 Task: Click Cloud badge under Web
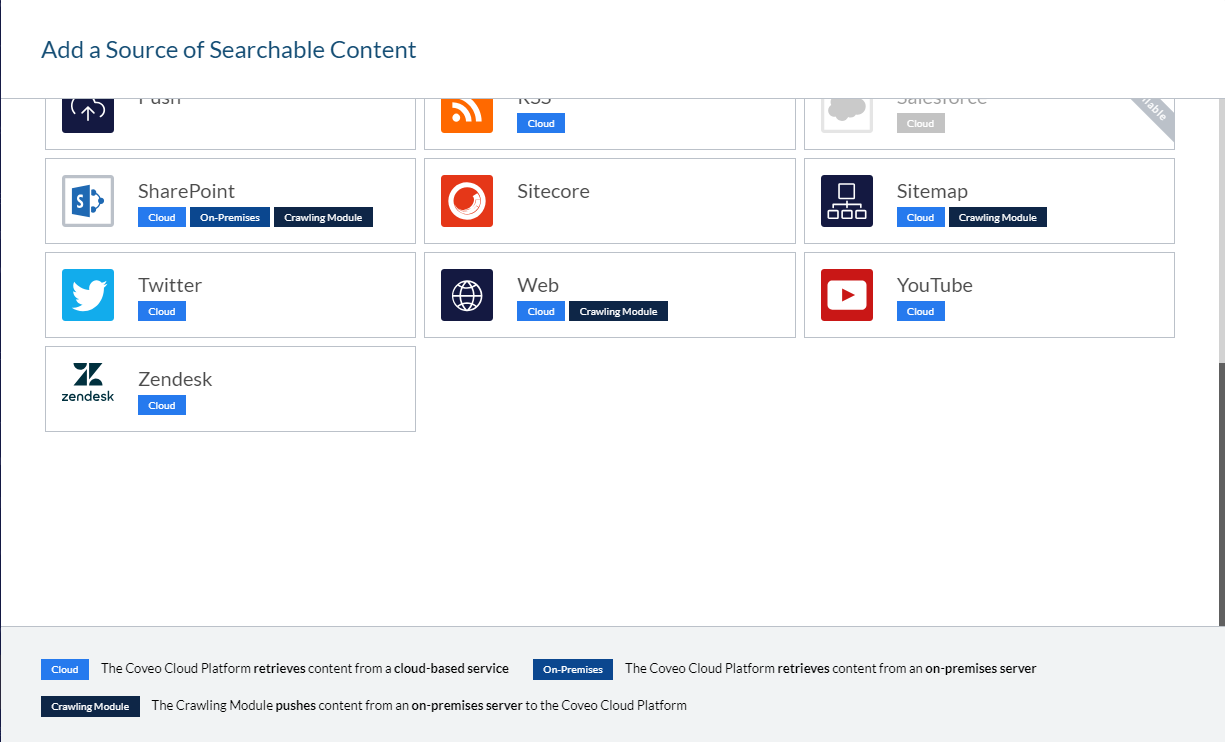(541, 311)
